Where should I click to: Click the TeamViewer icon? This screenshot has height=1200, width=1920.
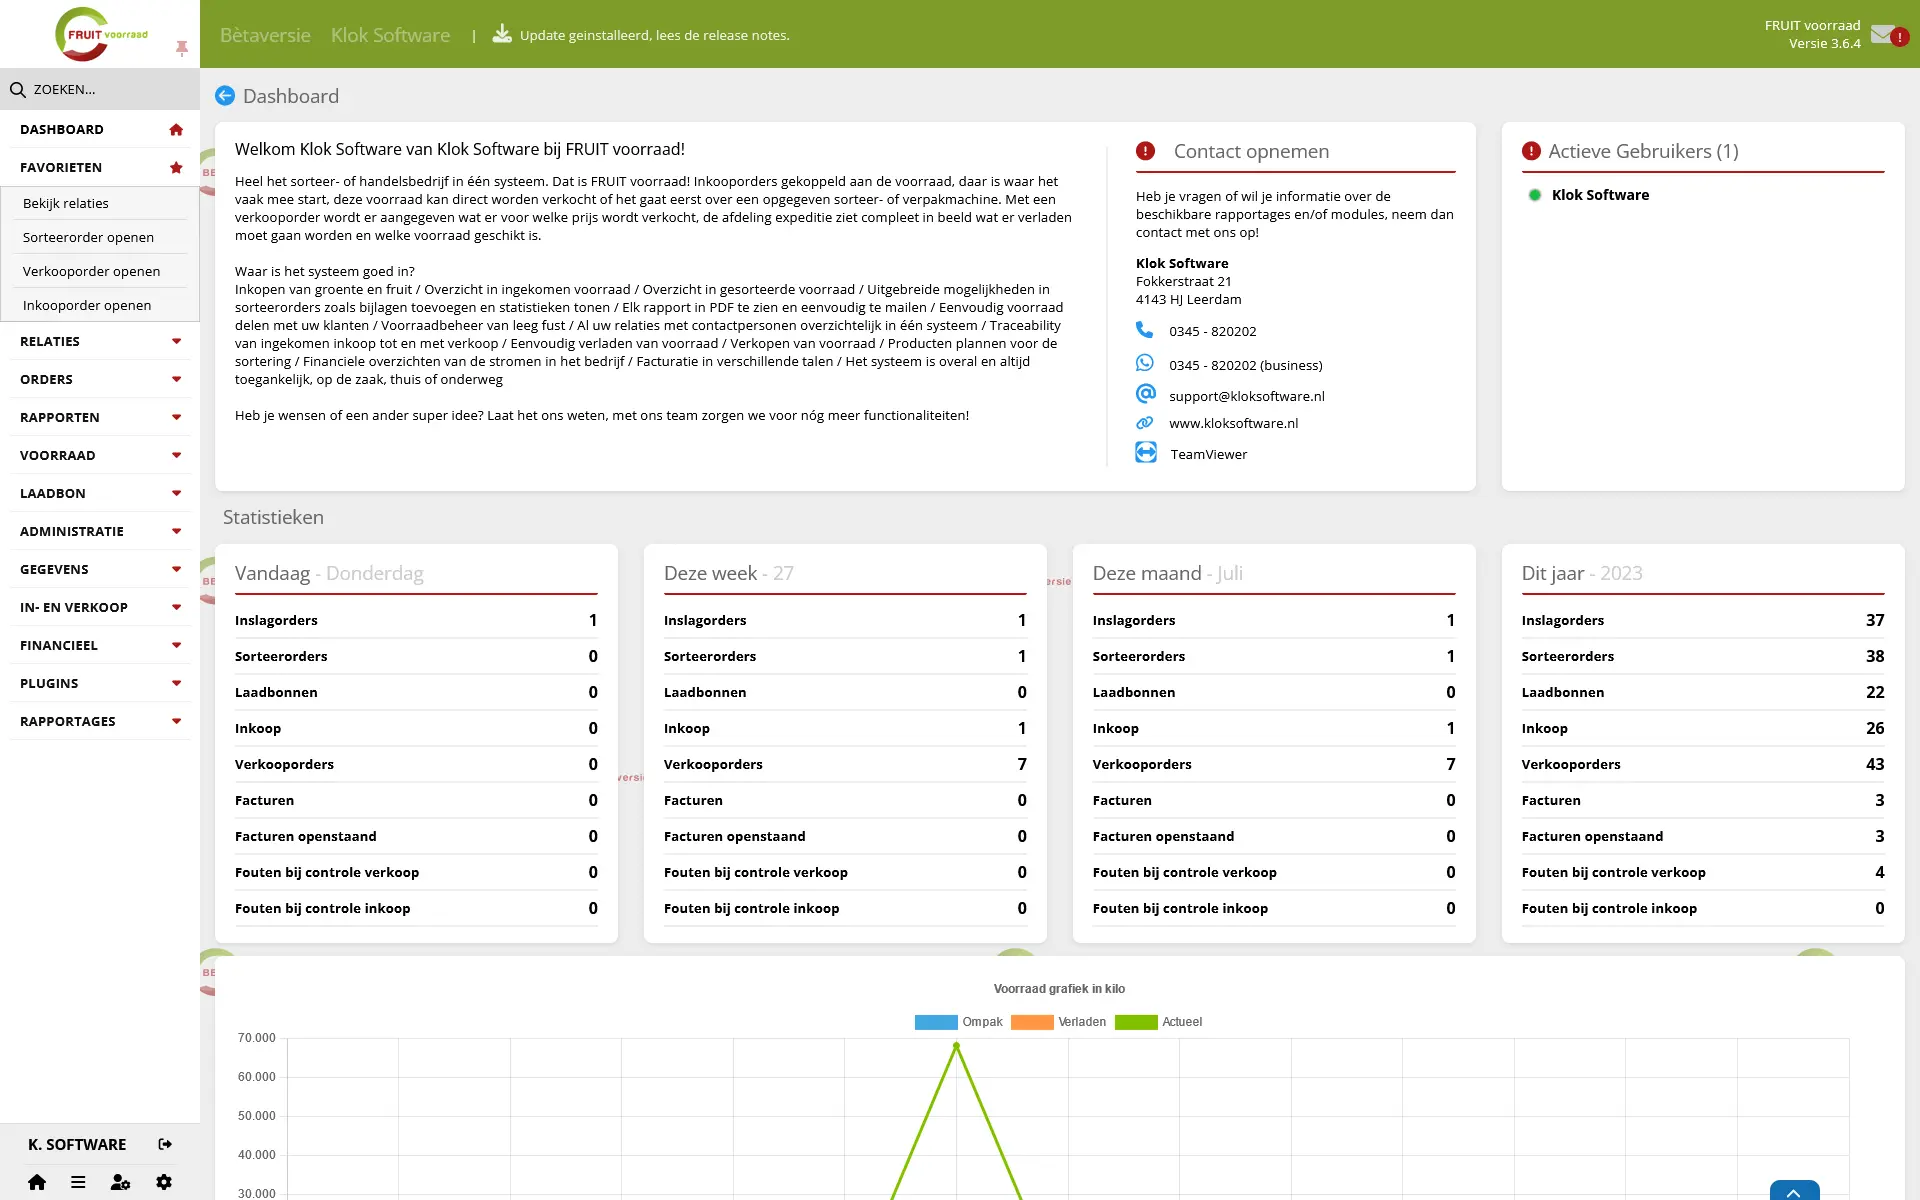1146,453
